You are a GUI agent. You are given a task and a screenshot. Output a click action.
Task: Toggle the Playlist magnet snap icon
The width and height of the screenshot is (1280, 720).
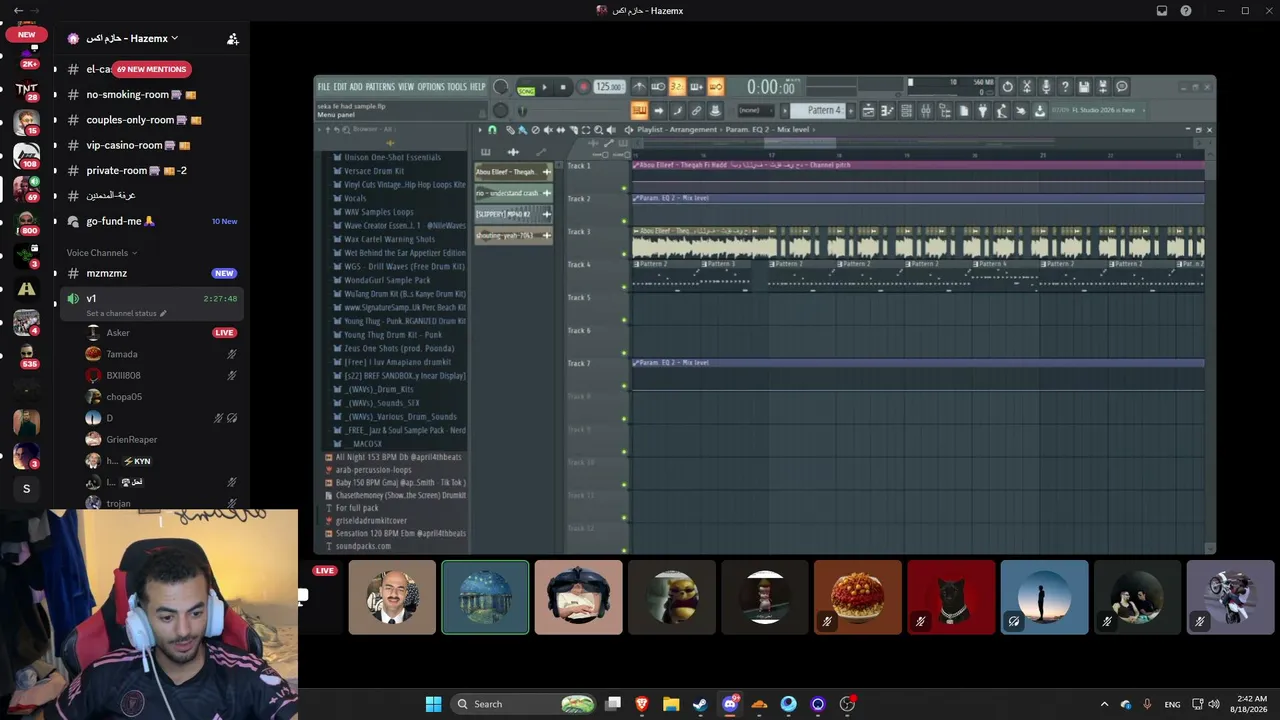tap(492, 130)
